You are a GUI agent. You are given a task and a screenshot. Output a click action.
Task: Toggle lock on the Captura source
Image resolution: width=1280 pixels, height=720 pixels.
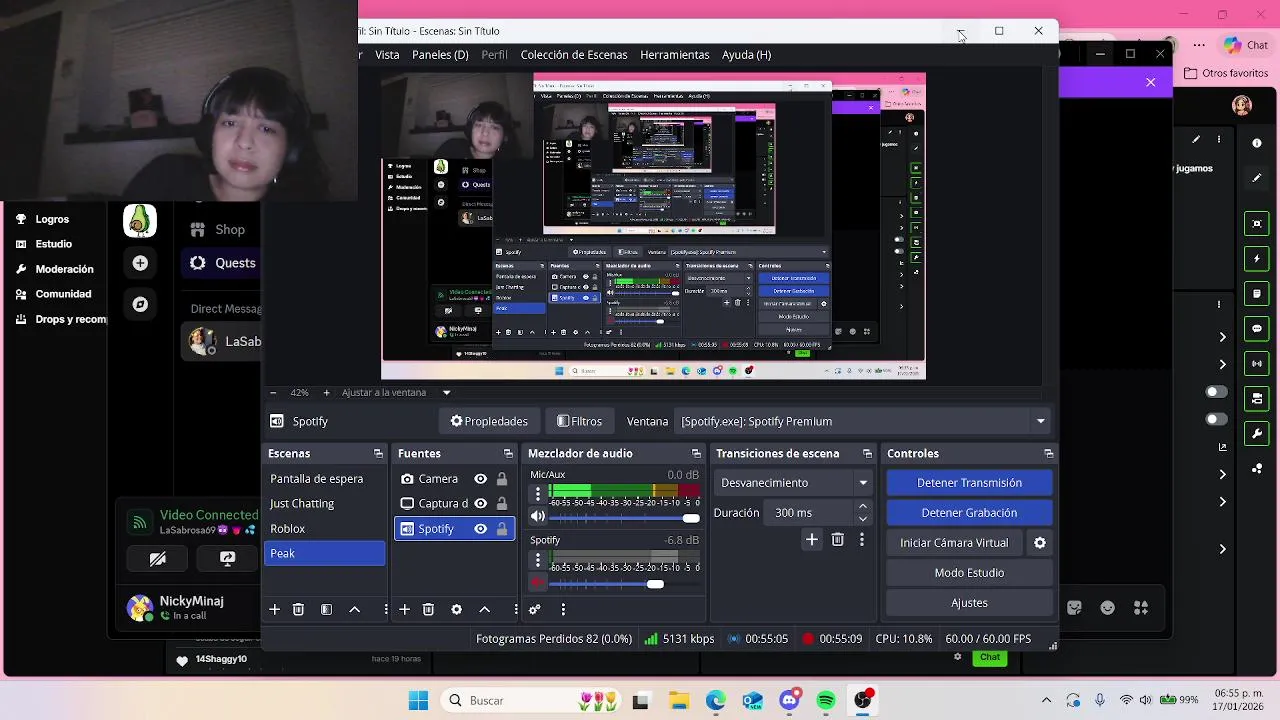point(502,503)
